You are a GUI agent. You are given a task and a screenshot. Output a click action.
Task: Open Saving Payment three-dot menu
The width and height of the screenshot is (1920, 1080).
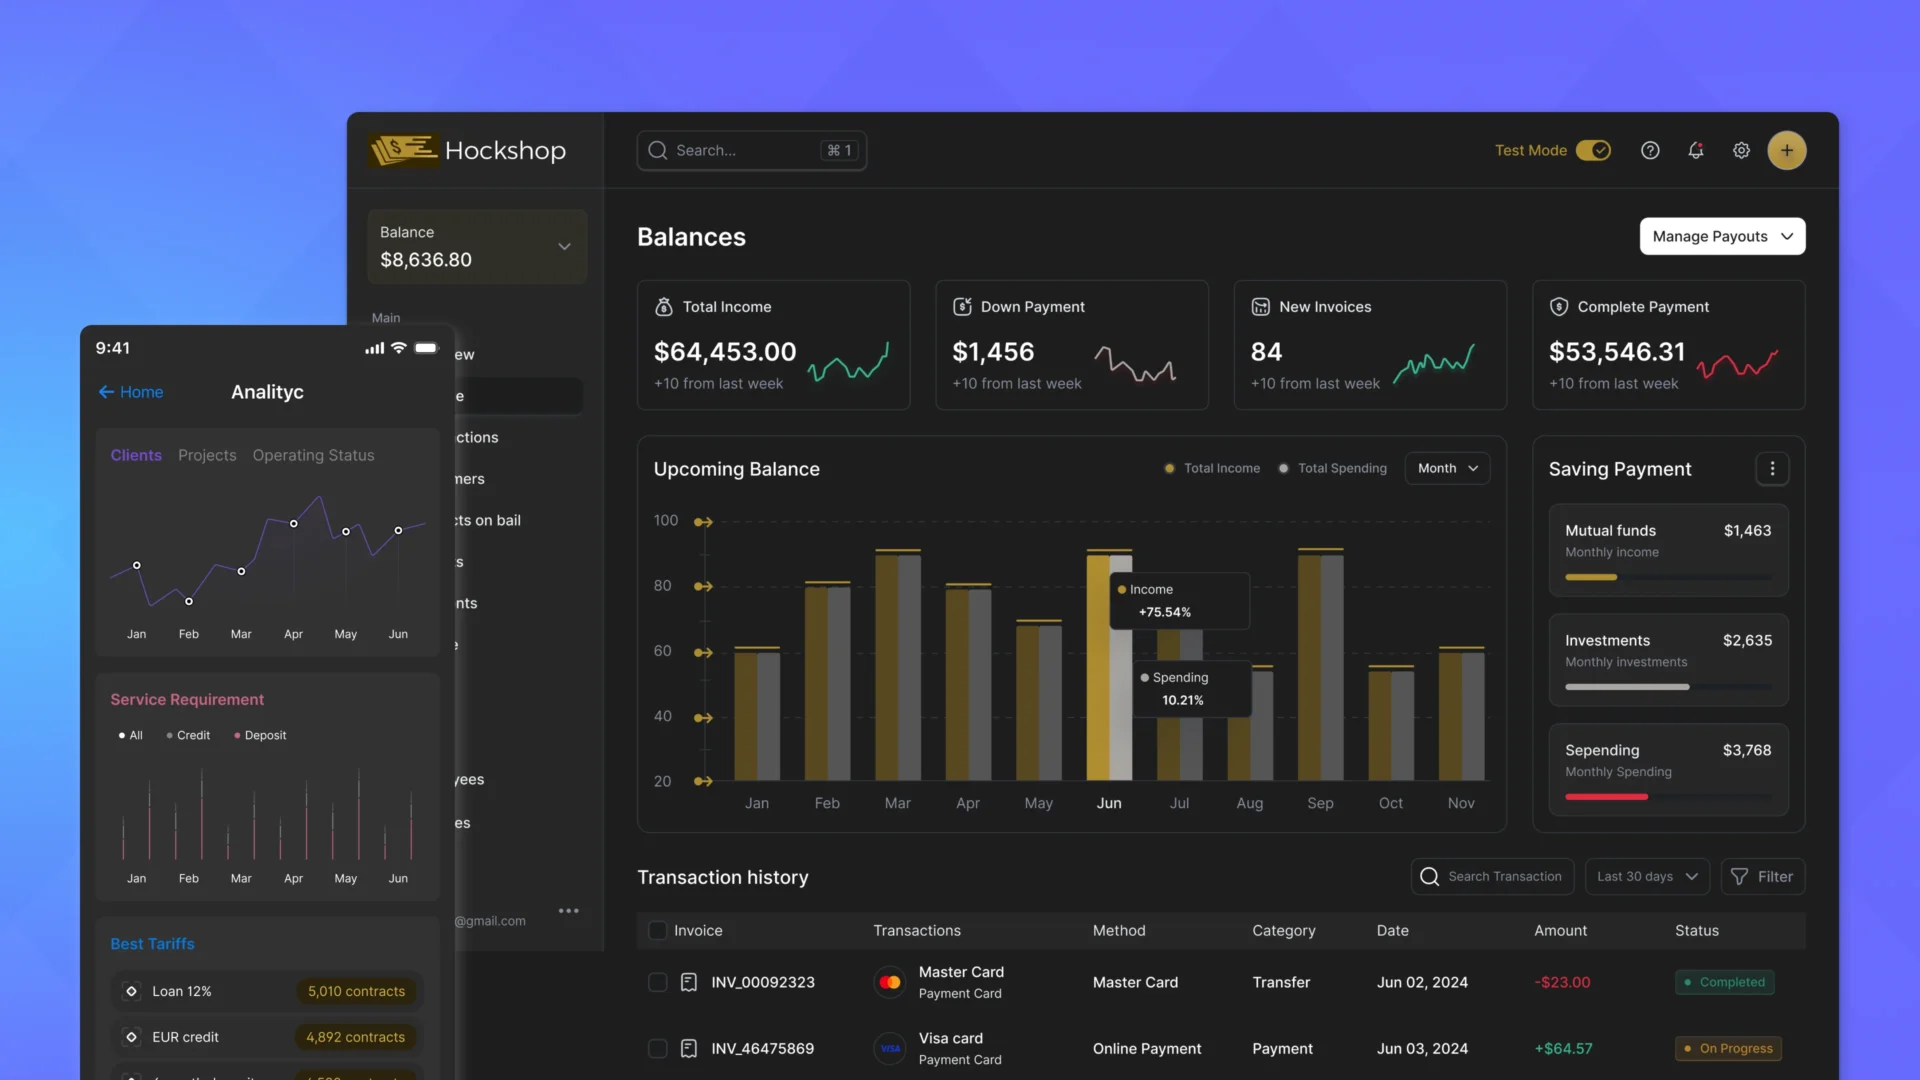1772,469
